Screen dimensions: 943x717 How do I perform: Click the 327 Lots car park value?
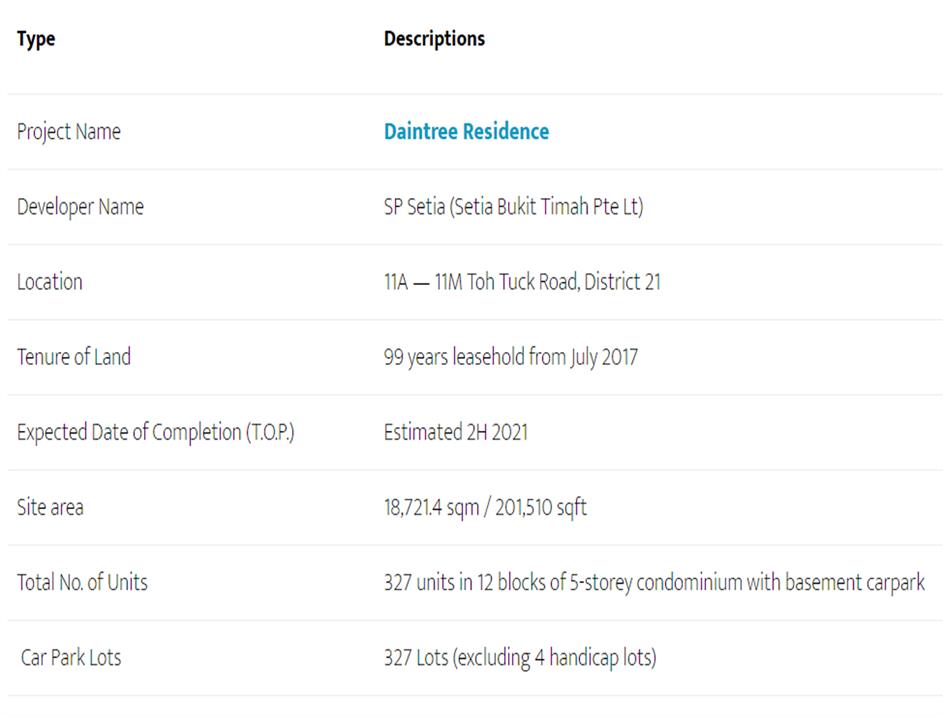tap(520, 658)
